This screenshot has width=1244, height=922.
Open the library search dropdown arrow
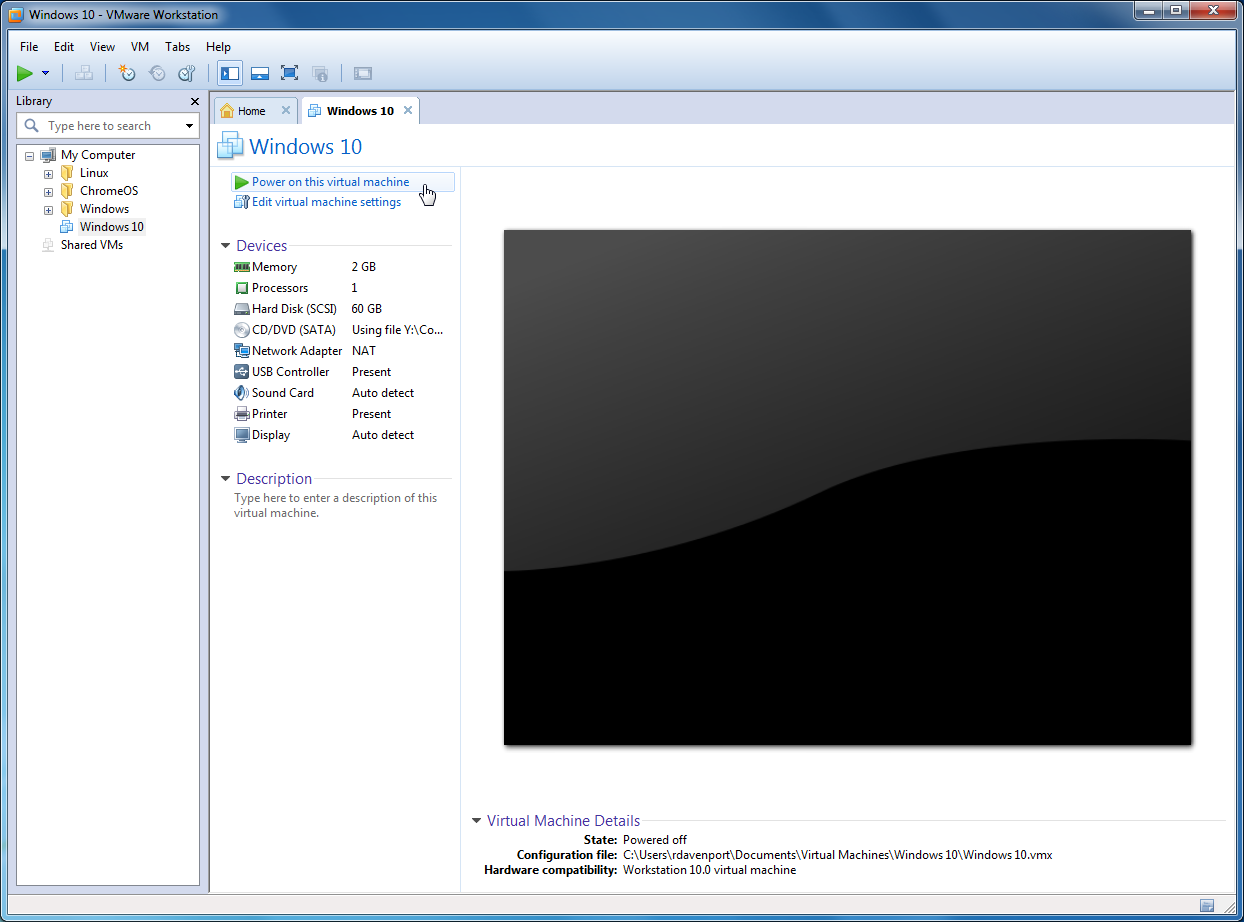click(x=190, y=126)
